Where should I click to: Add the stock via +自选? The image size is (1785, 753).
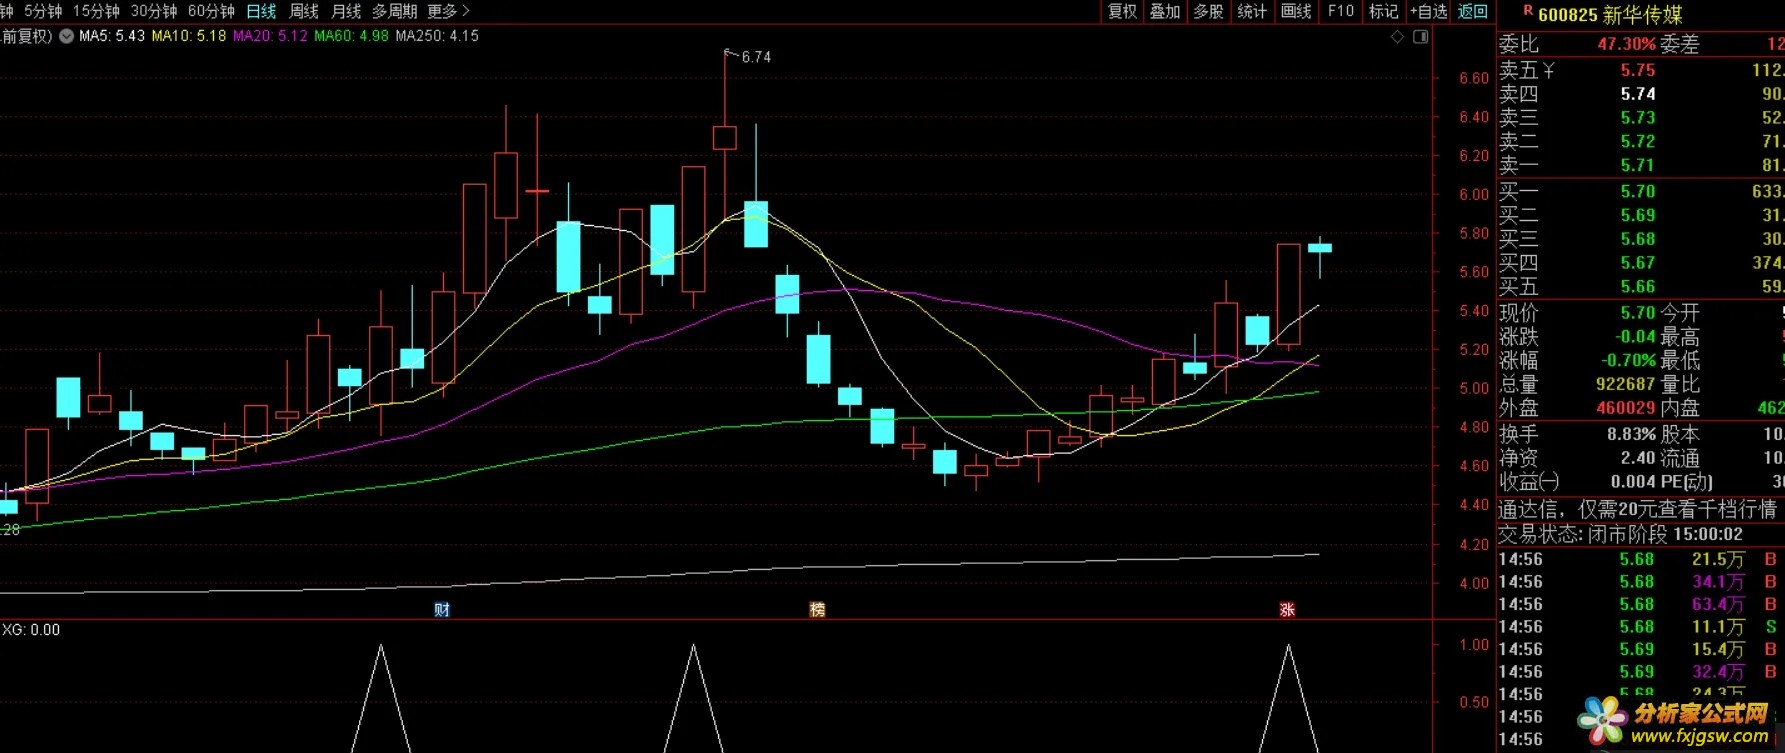1429,11
